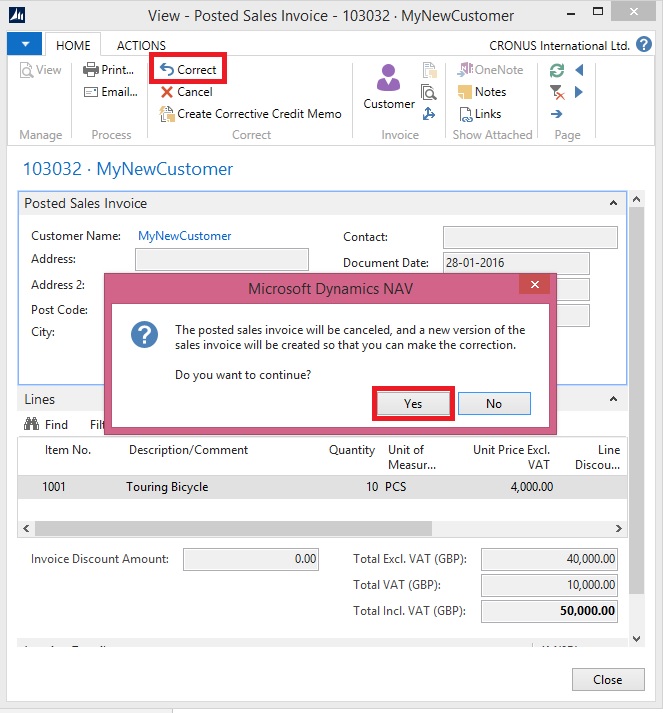The height and width of the screenshot is (713, 663).
Task: Click the Refresh page icon
Action: click(x=557, y=70)
